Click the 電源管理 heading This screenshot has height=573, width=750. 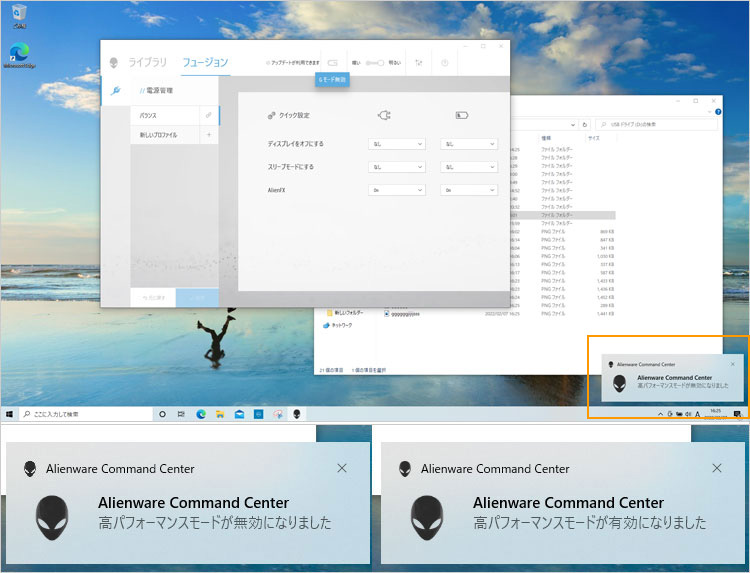point(159,90)
